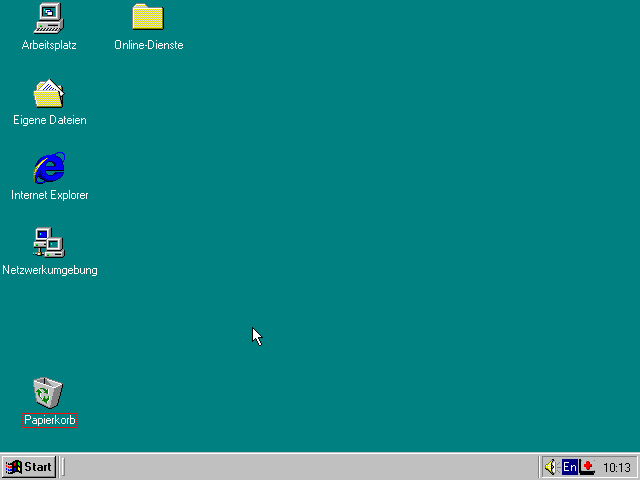Image resolution: width=640 pixels, height=480 pixels.
Task: Open the Start menu
Action: pyautogui.click(x=29, y=467)
